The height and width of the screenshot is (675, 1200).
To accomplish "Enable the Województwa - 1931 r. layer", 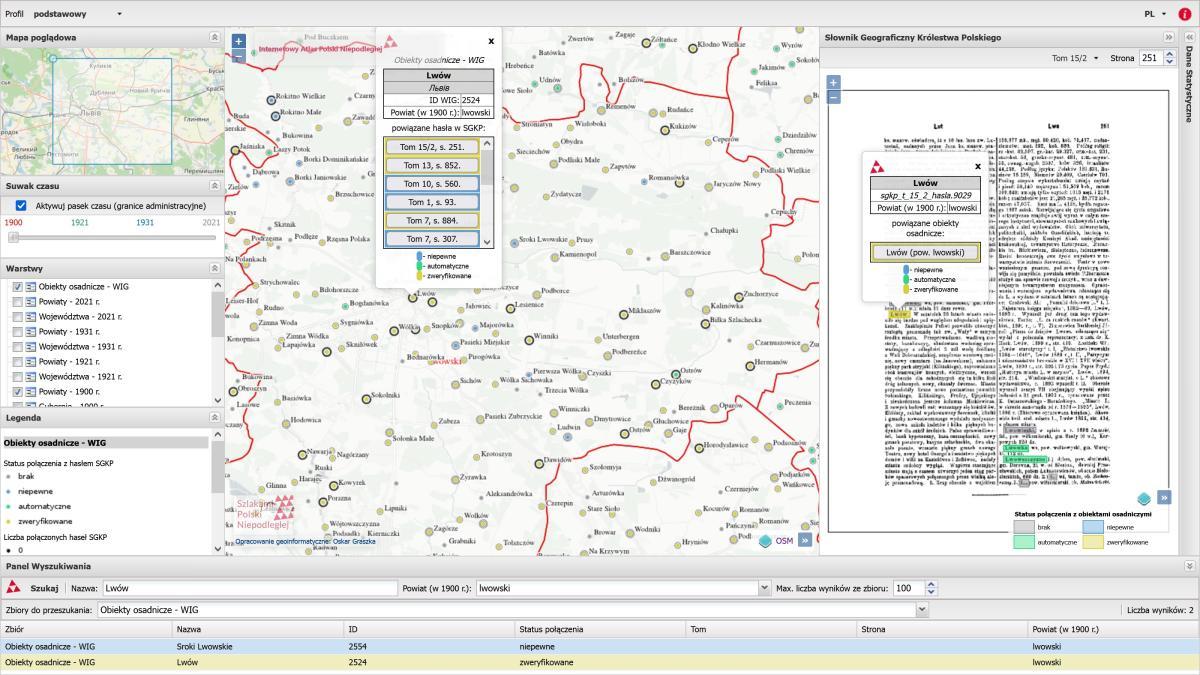I will pos(18,347).
